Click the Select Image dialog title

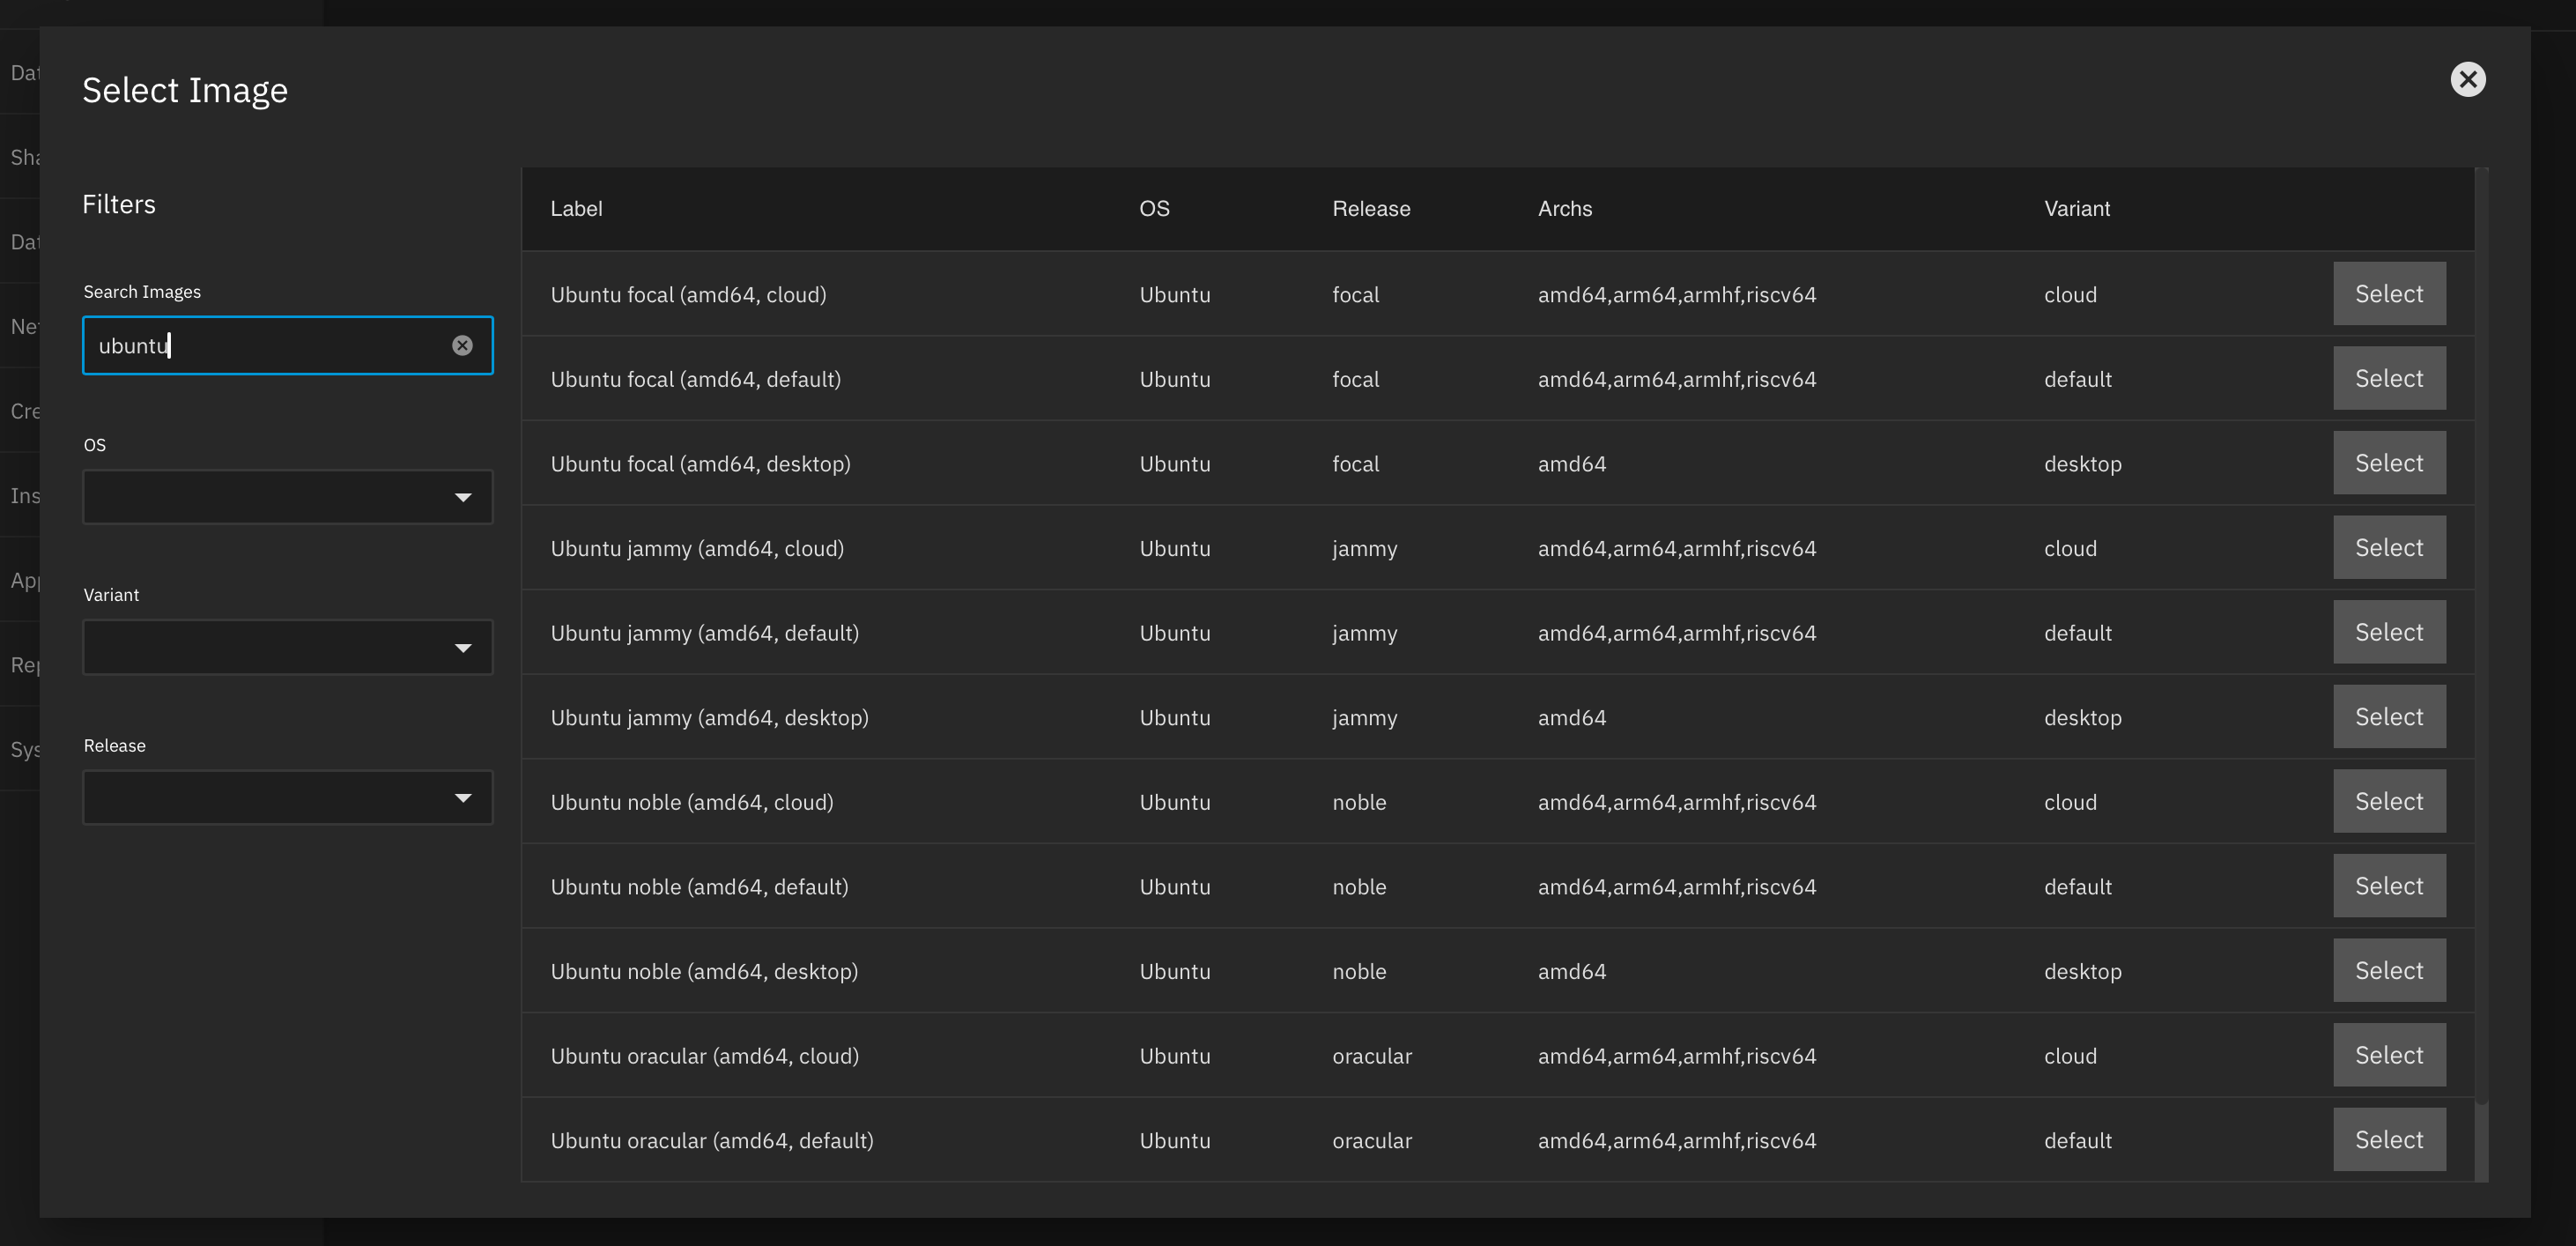coord(185,90)
